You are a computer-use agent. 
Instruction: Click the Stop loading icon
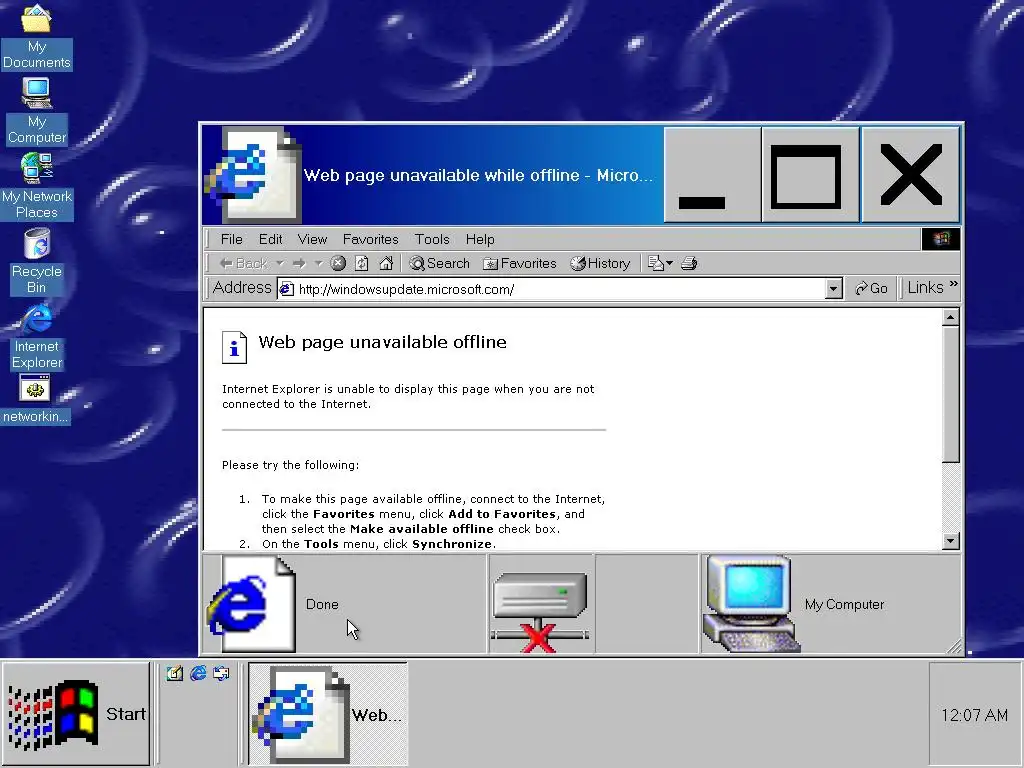pos(338,263)
